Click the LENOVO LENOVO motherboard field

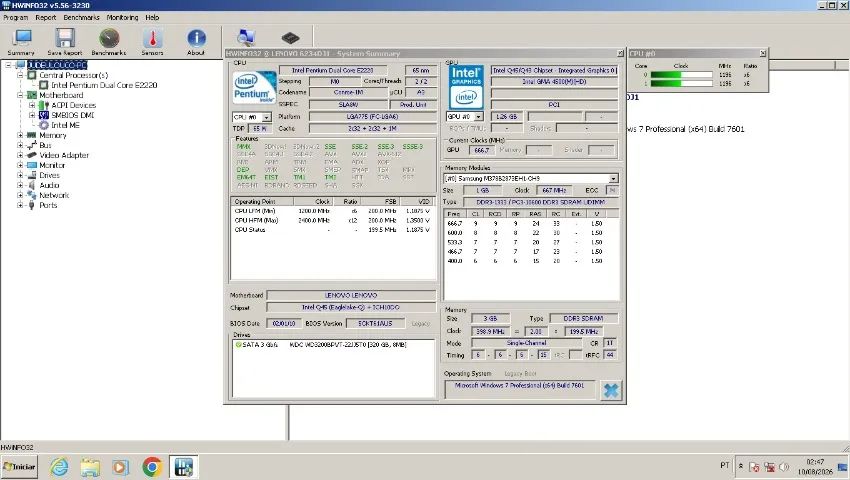click(x=351, y=296)
